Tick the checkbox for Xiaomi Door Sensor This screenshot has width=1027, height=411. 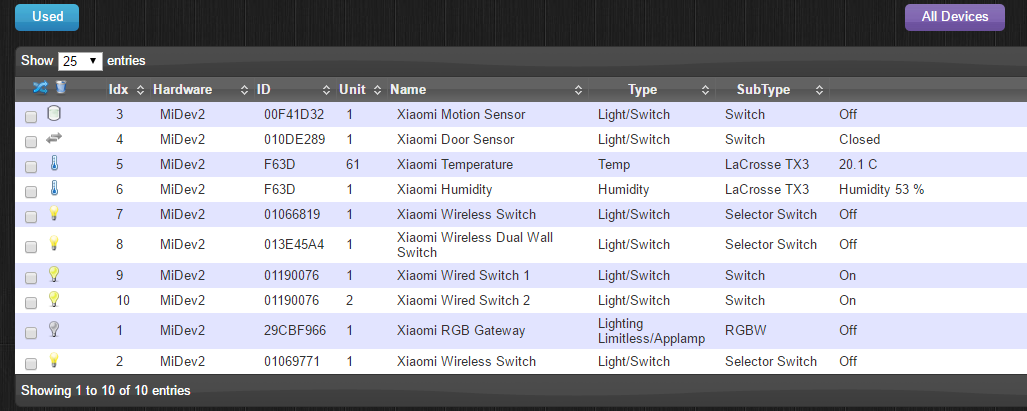[x=31, y=141]
